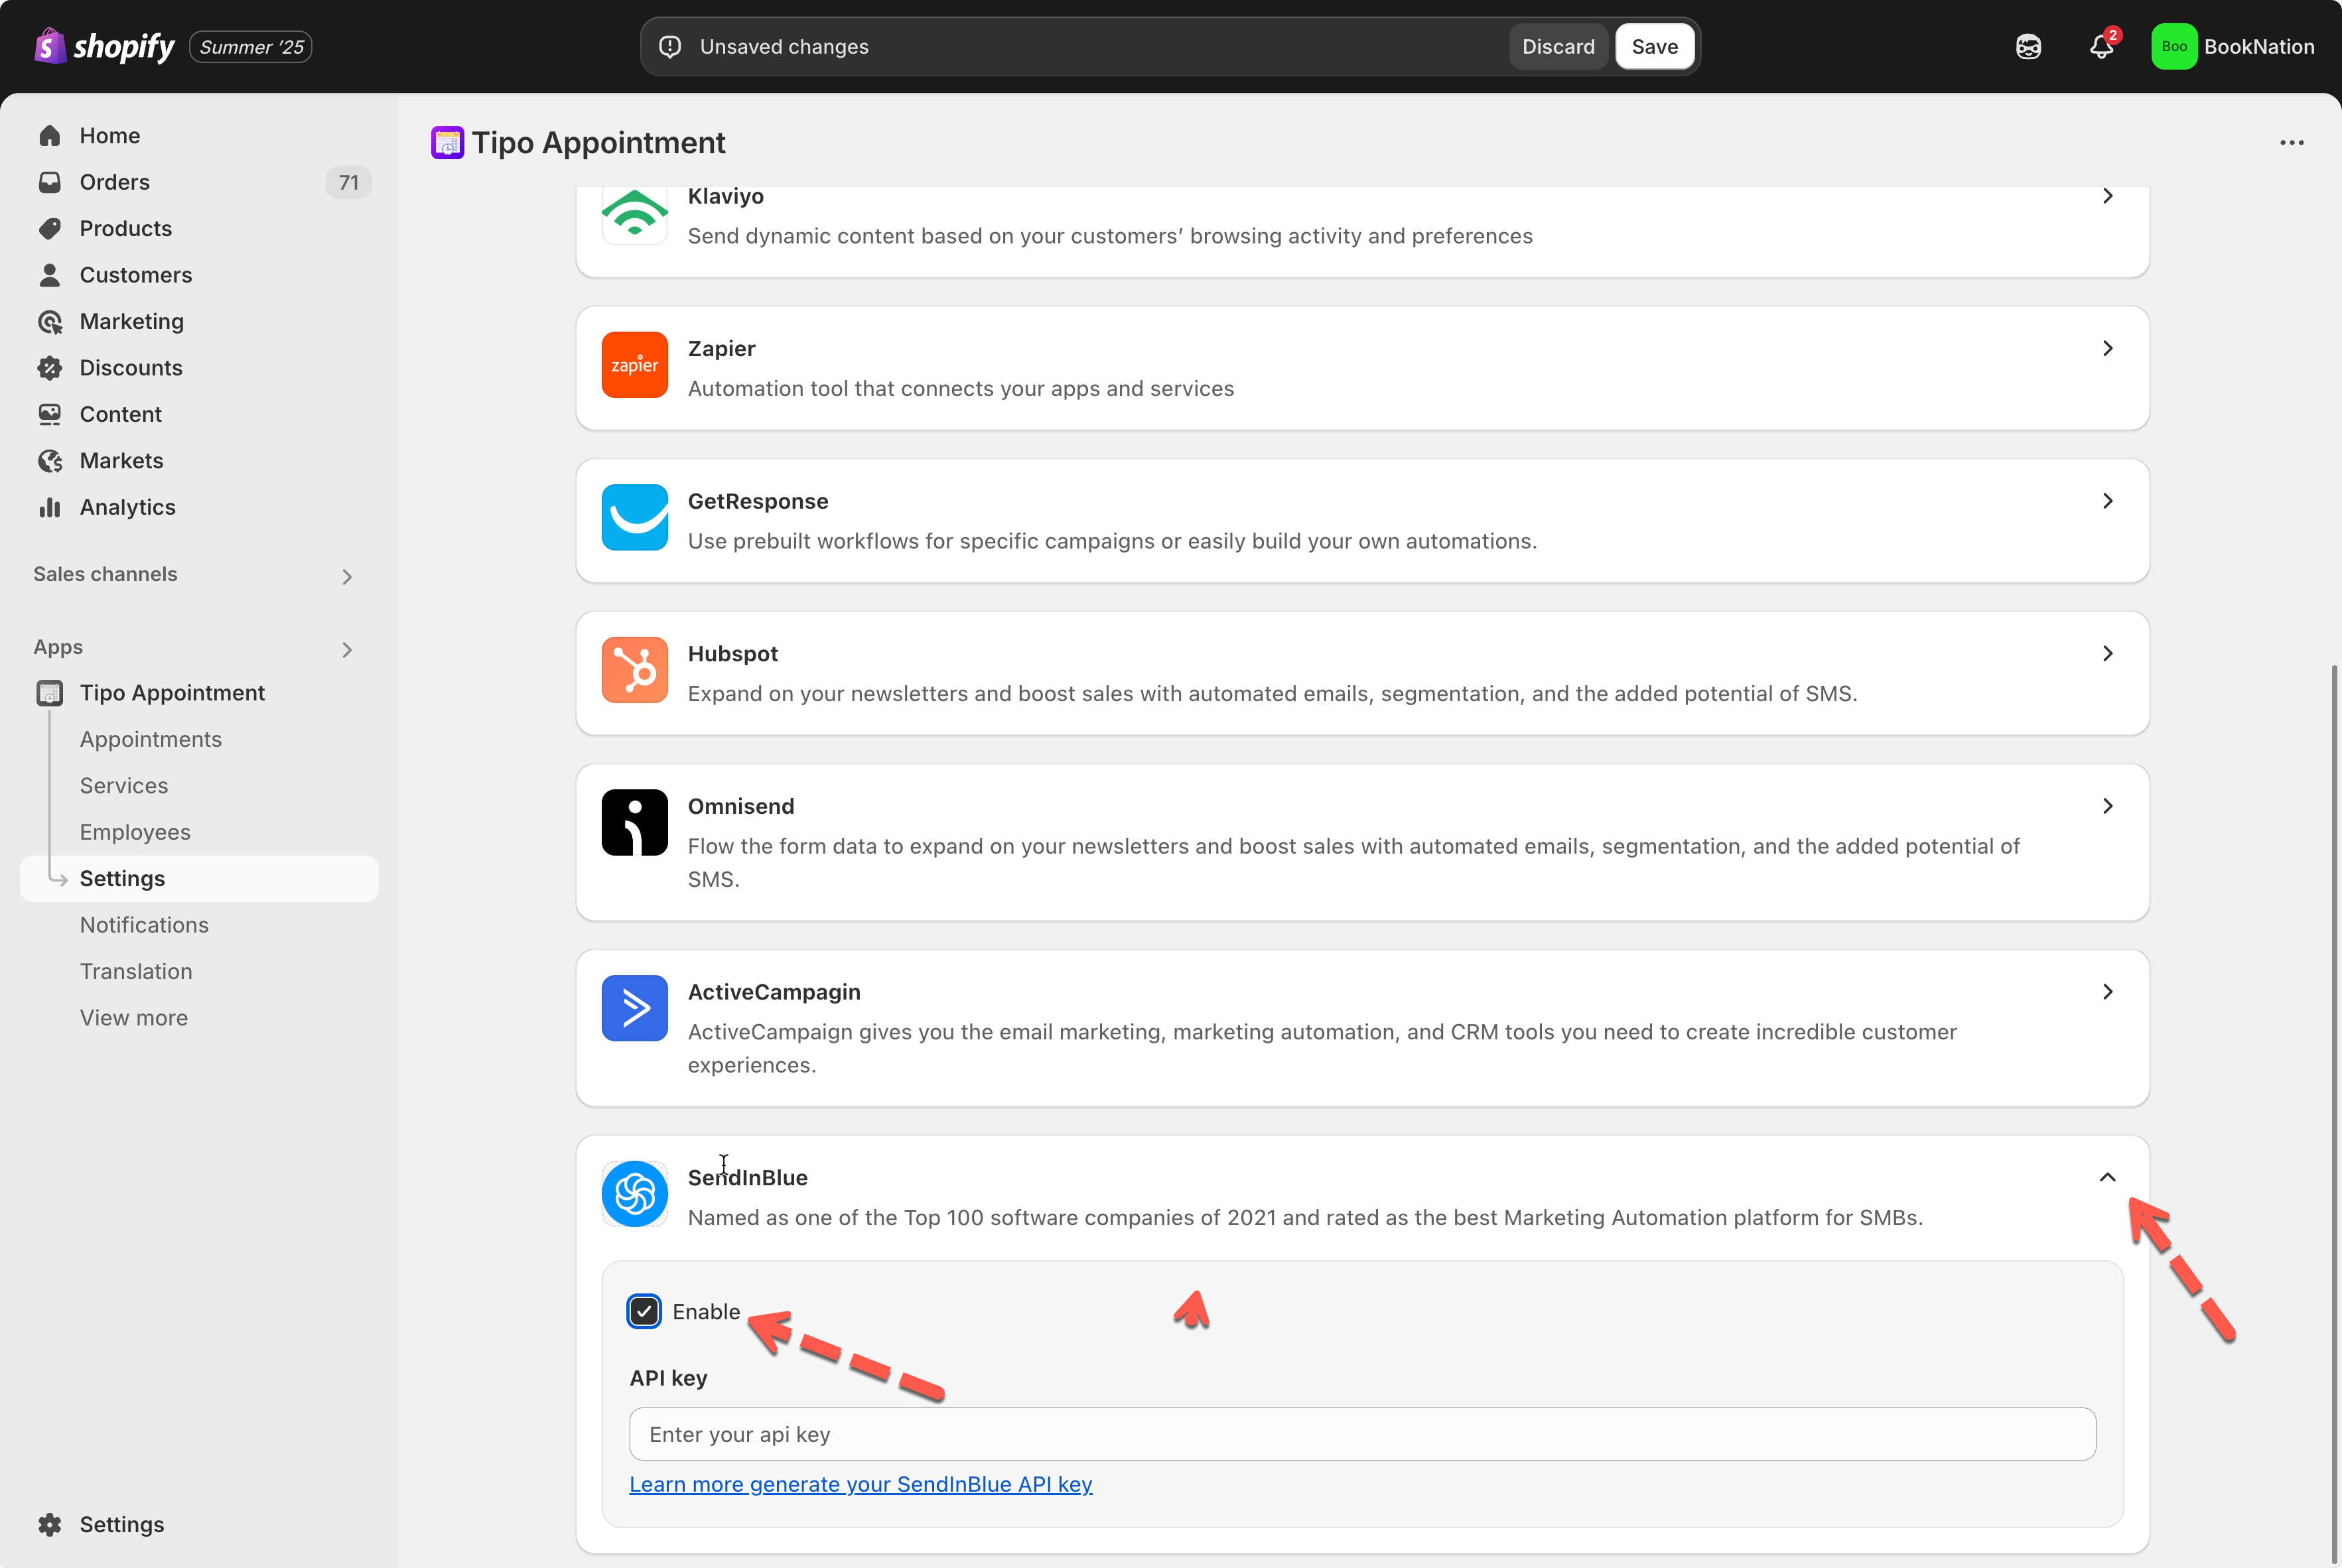
Task: Click the GetResponse logo icon
Action: [x=634, y=517]
